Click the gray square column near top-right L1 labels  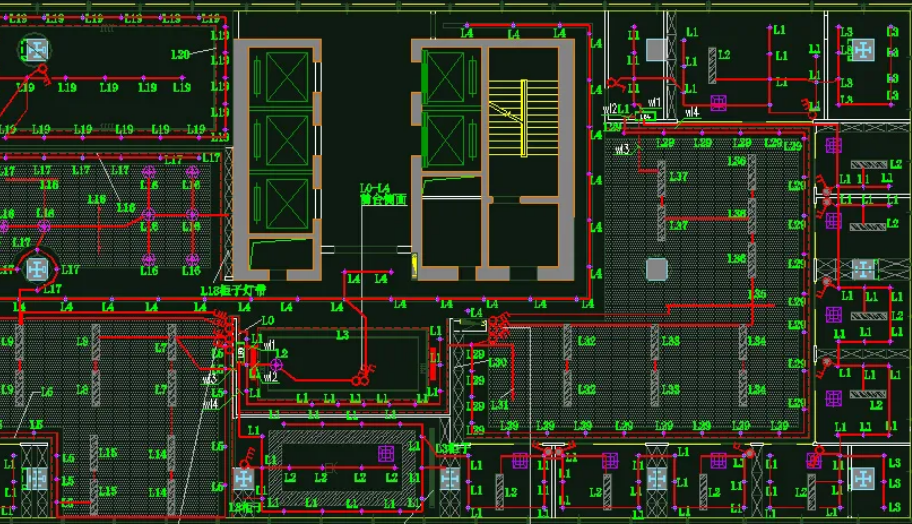[x=655, y=49]
